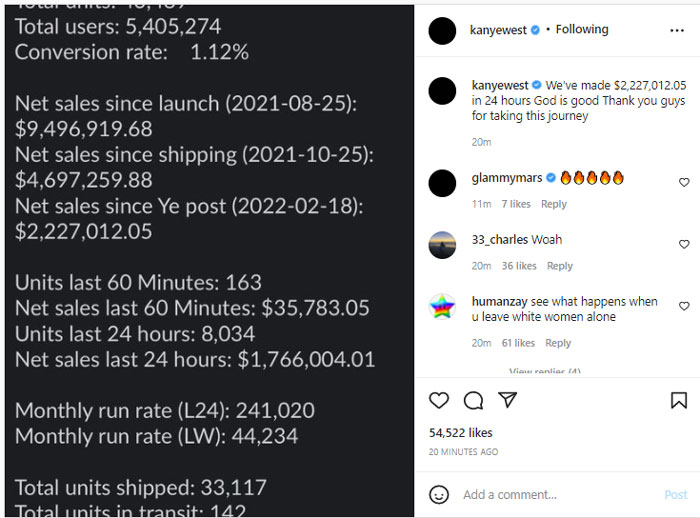The height and width of the screenshot is (518, 700).
Task: Like humanzay's comment with the heart
Action: [684, 307]
